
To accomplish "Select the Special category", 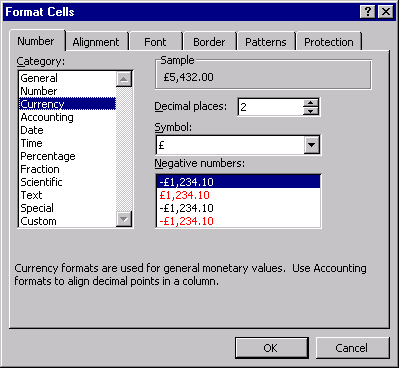I will point(67,208).
